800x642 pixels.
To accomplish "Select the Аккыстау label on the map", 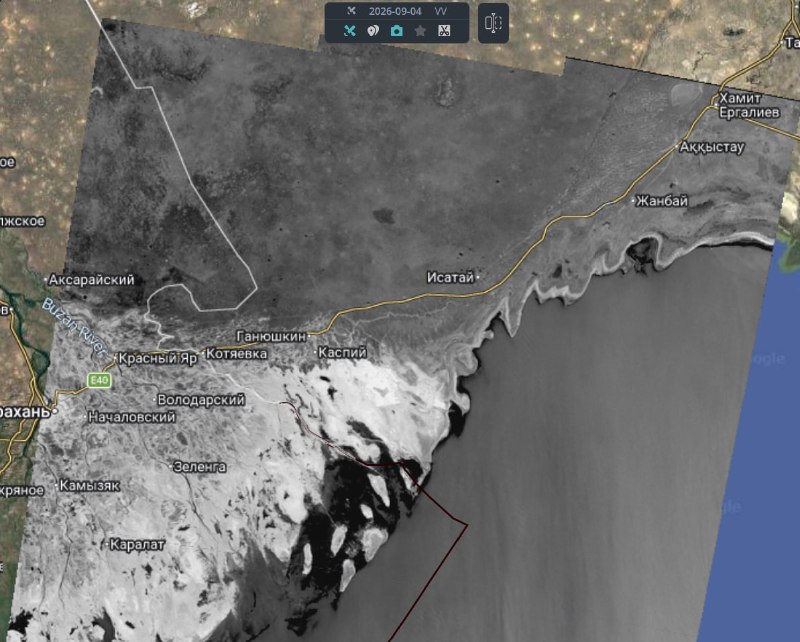I will (x=712, y=147).
